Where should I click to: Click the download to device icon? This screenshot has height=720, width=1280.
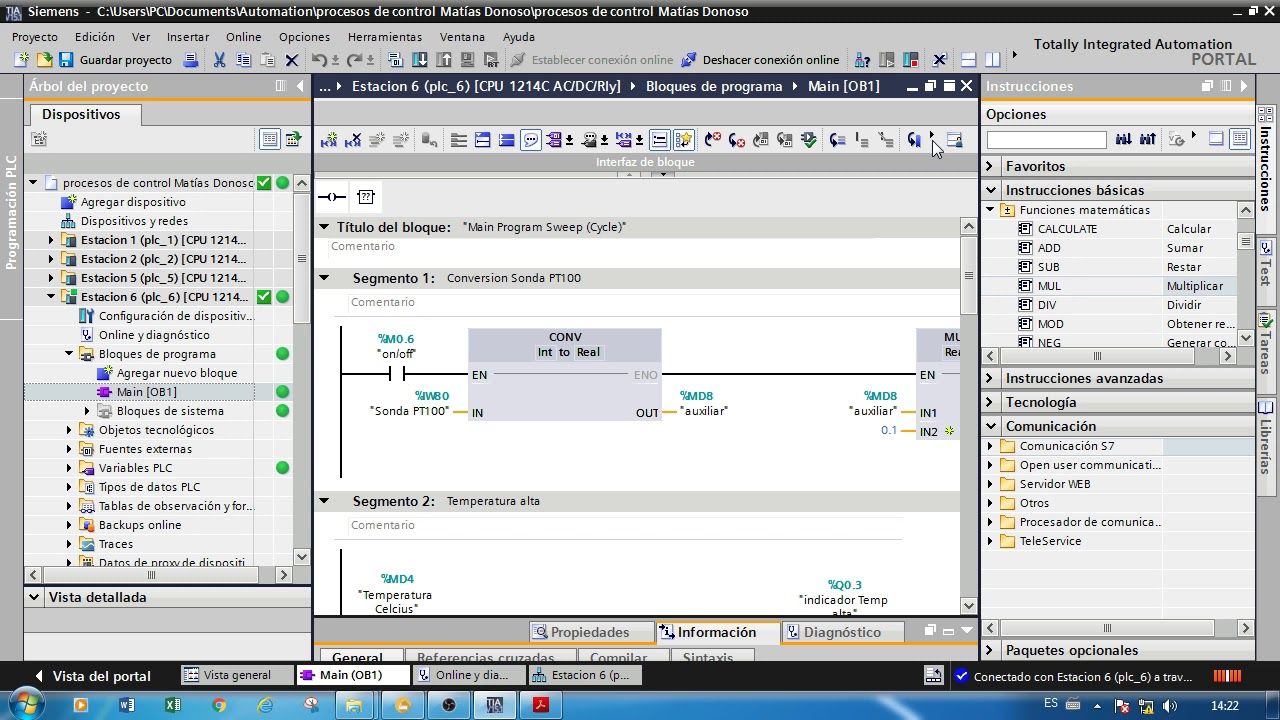coord(419,60)
